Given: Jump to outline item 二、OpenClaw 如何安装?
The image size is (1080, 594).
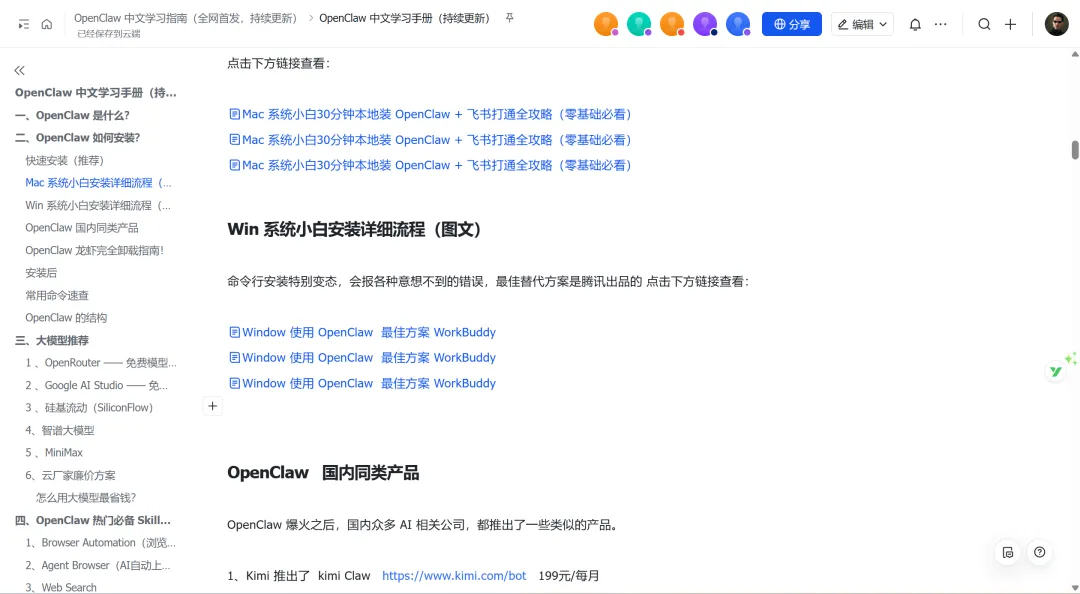Looking at the screenshot, I should pyautogui.click(x=77, y=138).
